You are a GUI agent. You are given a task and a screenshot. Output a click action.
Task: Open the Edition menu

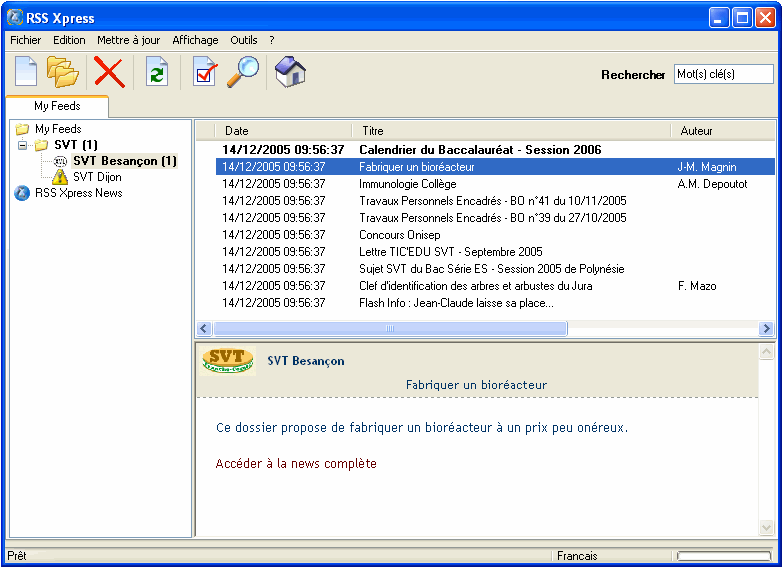pos(69,40)
